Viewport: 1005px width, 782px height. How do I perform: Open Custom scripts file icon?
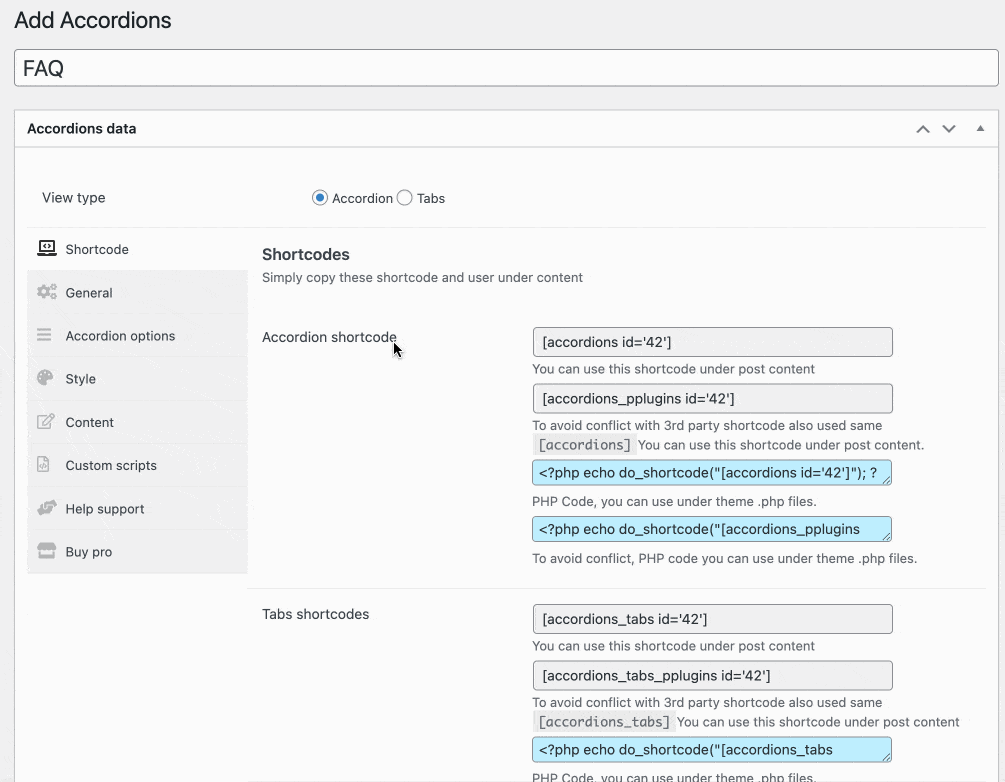(x=45, y=465)
